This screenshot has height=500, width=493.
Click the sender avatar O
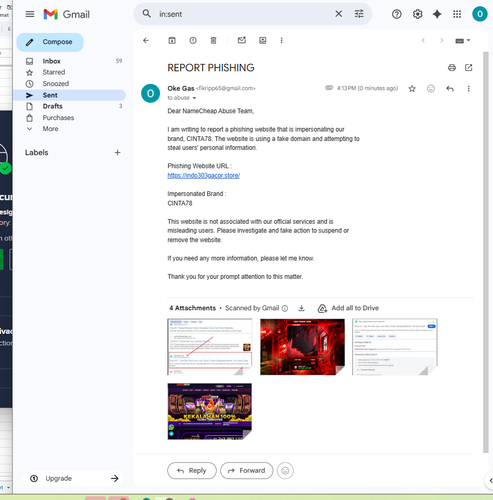(150, 93)
